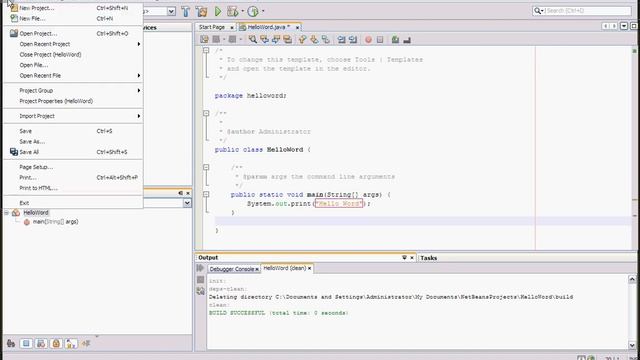The image size is (640, 360).
Task: Open dropdown arrow beside Profile Main Project
Action: click(263, 11)
